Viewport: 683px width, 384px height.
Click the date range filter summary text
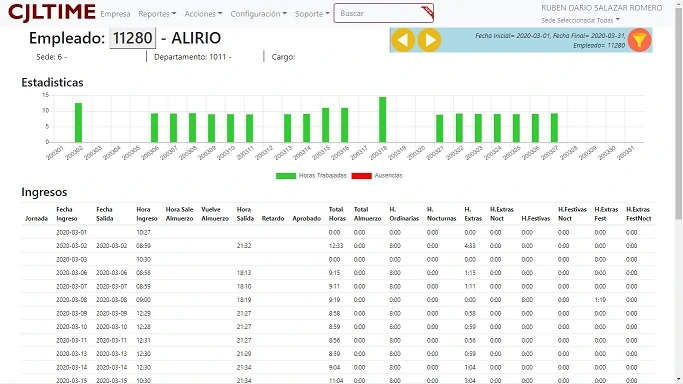[x=550, y=40]
